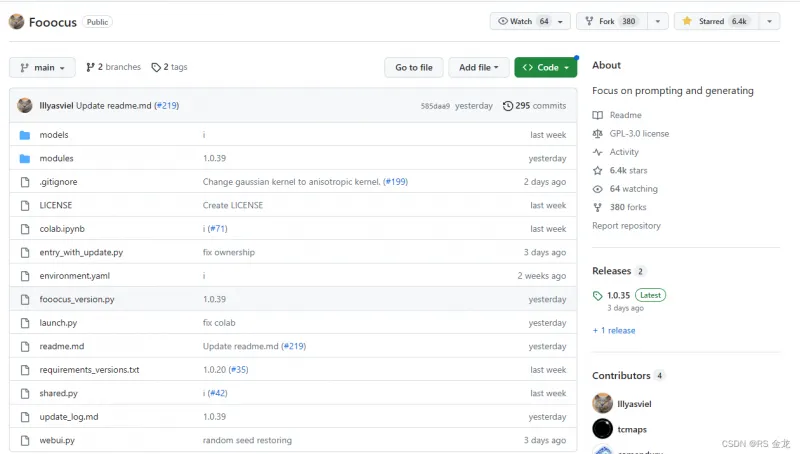800x454 pixels.
Task: Toggle the Starred button for this repository
Action: click(x=715, y=21)
